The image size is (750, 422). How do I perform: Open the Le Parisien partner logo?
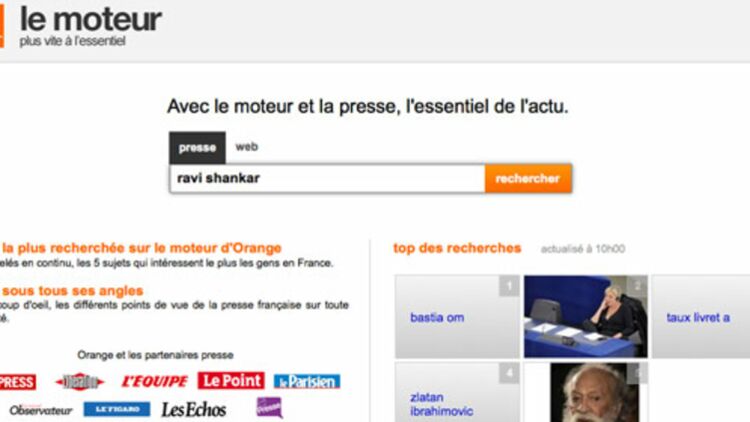coord(307,381)
